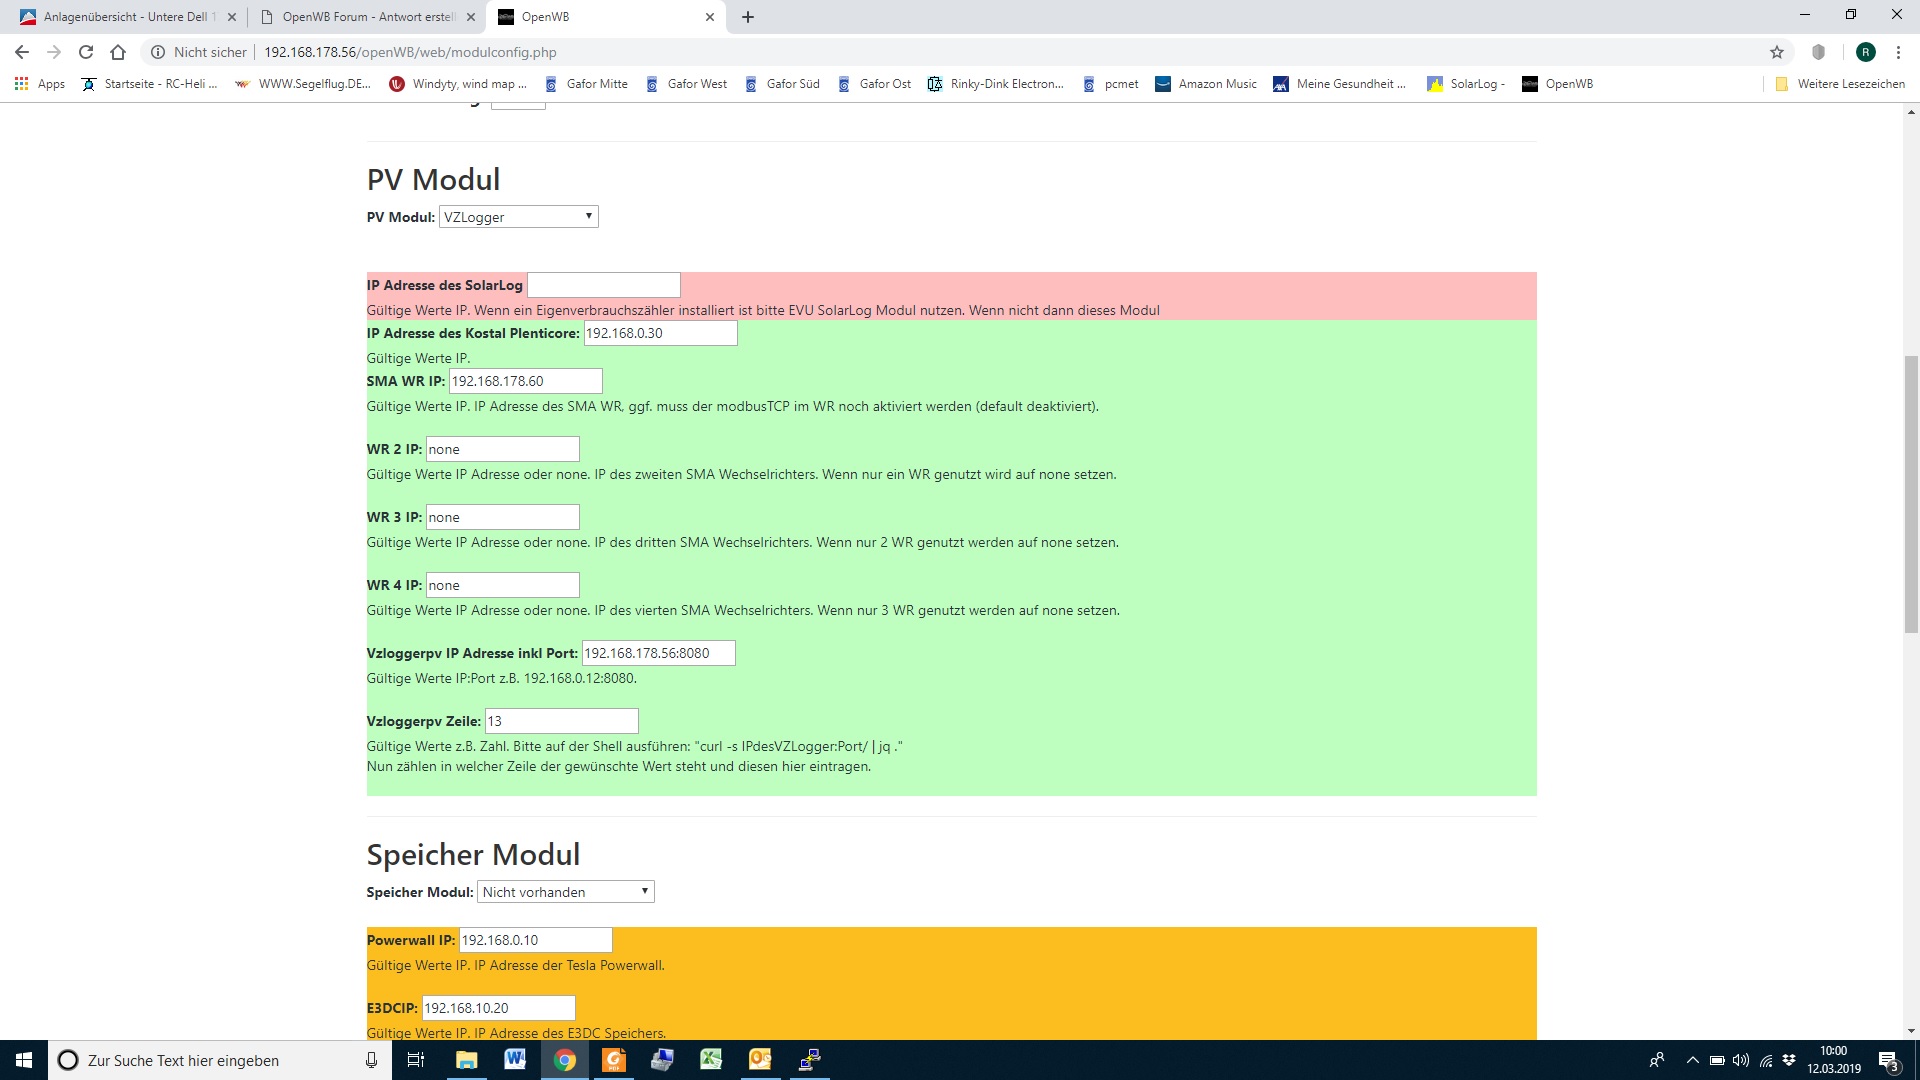1920x1080 pixels.
Task: Close the Anlagenübersicht tab
Action: click(232, 17)
